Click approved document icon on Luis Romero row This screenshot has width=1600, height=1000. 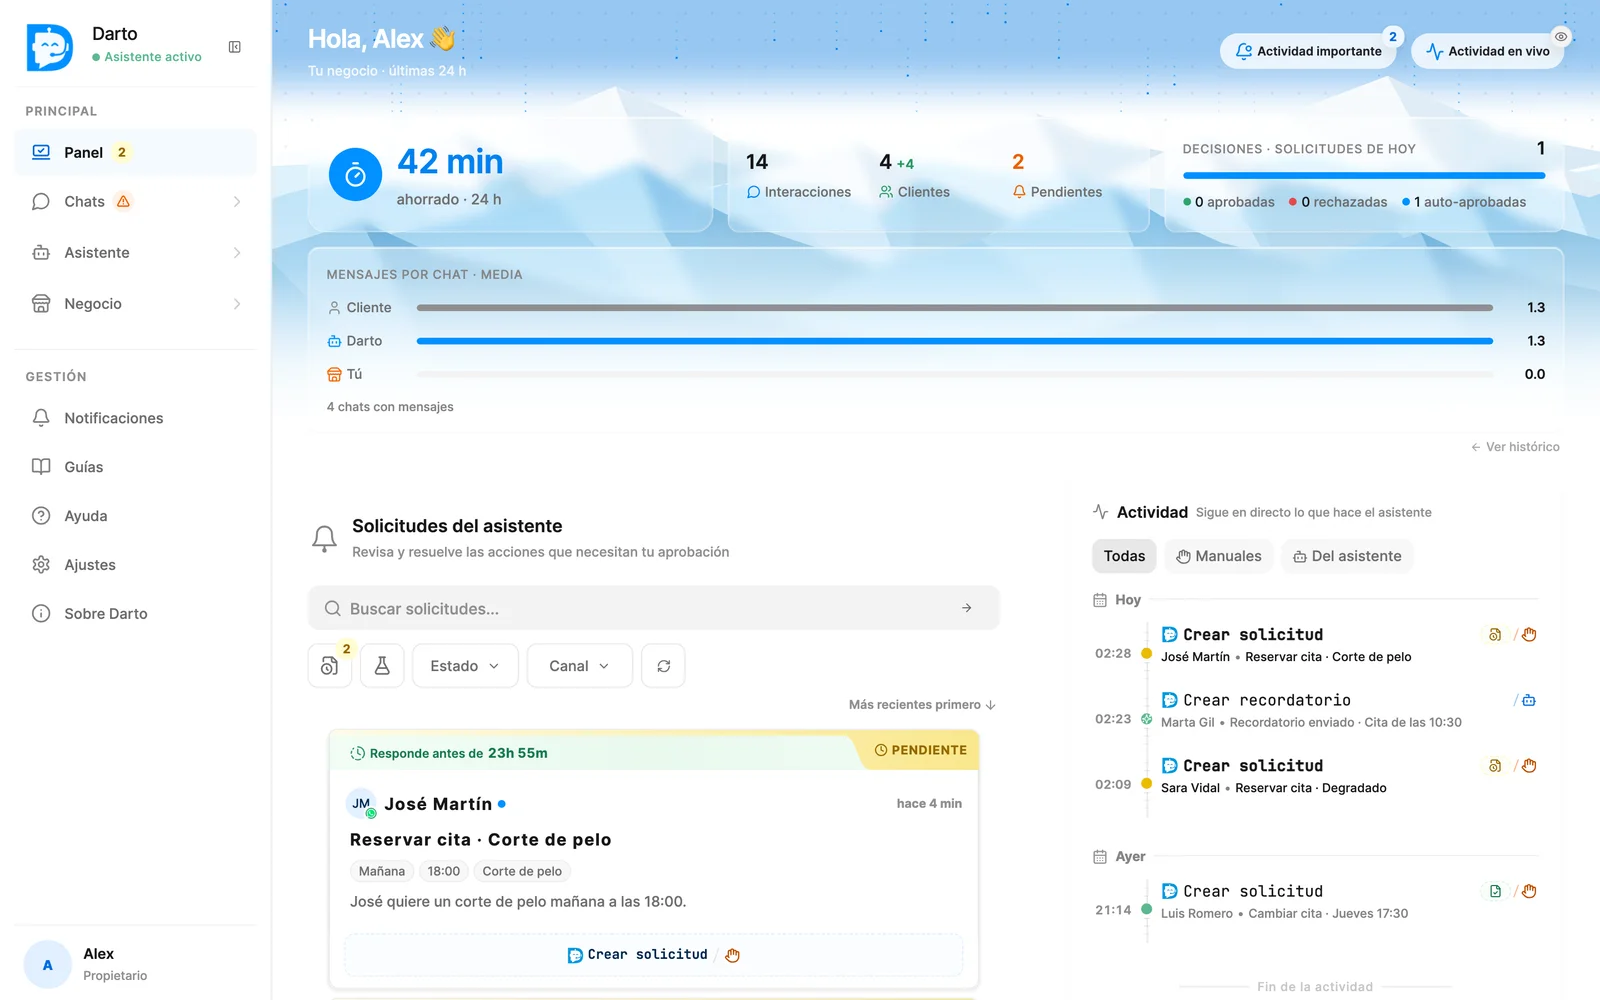pos(1495,891)
